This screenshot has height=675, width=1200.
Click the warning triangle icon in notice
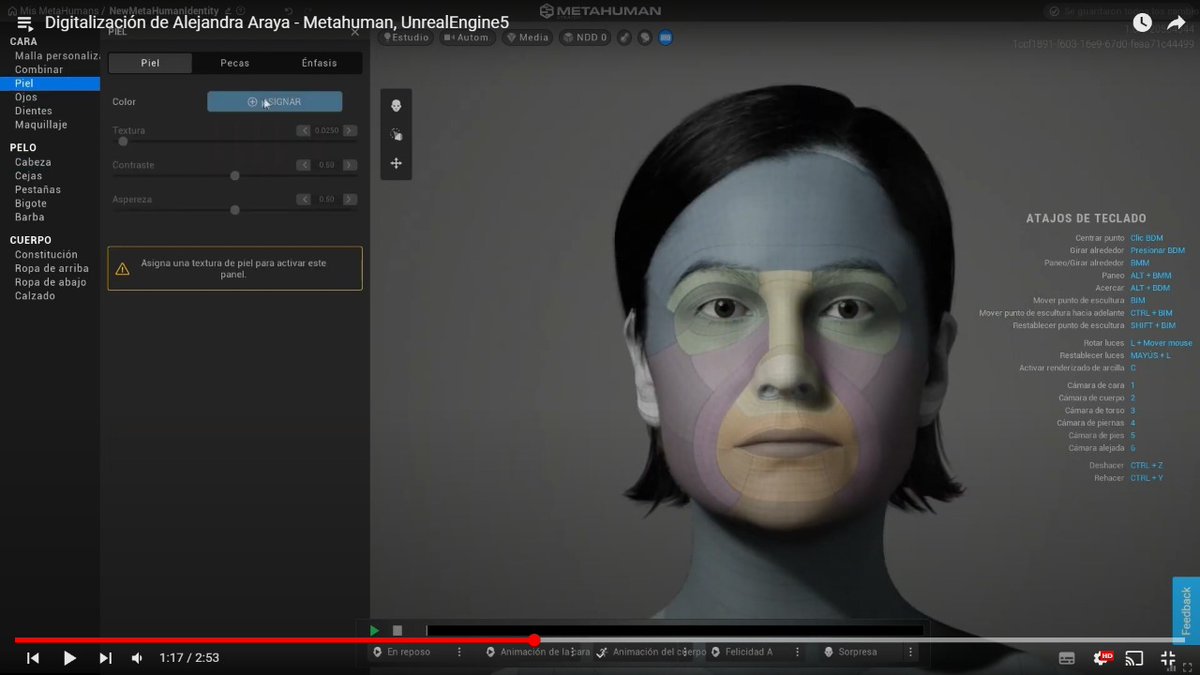[x=122, y=269]
